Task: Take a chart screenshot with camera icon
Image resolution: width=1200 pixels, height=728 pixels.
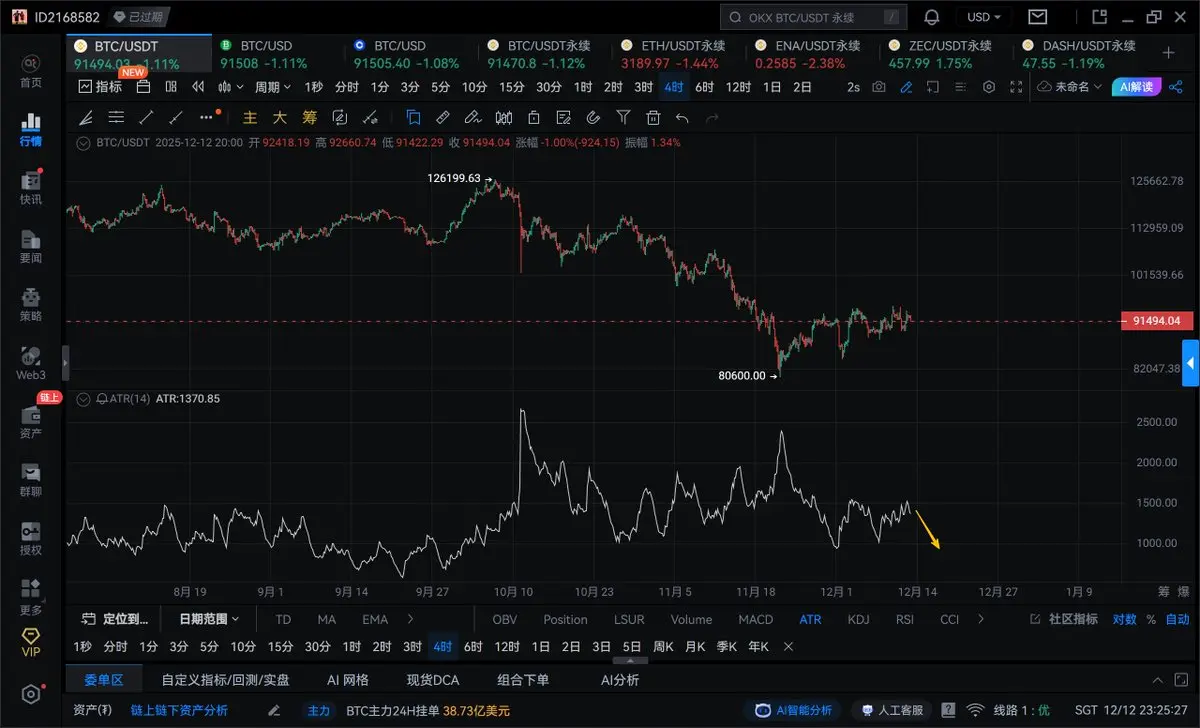Action: (x=878, y=87)
